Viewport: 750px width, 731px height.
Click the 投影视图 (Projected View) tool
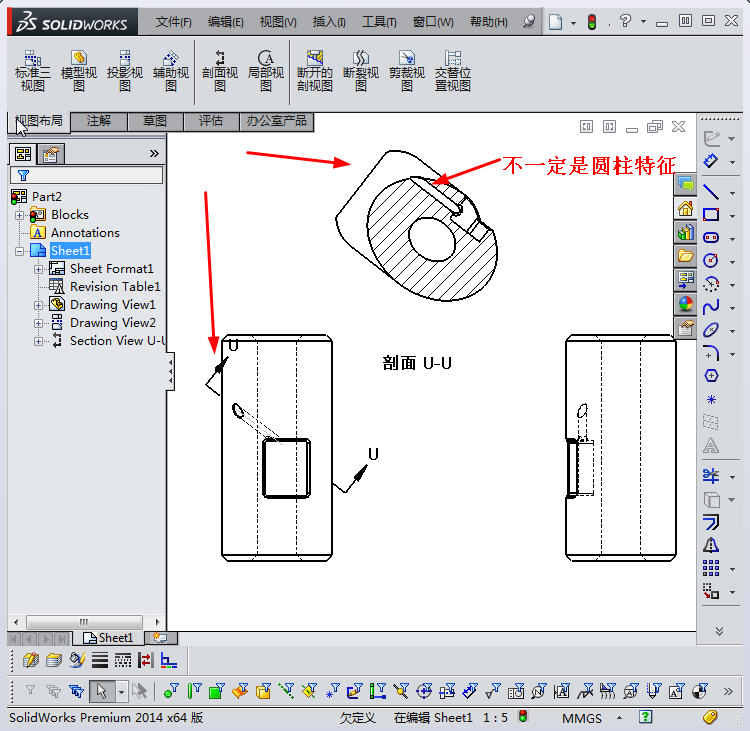(x=125, y=71)
